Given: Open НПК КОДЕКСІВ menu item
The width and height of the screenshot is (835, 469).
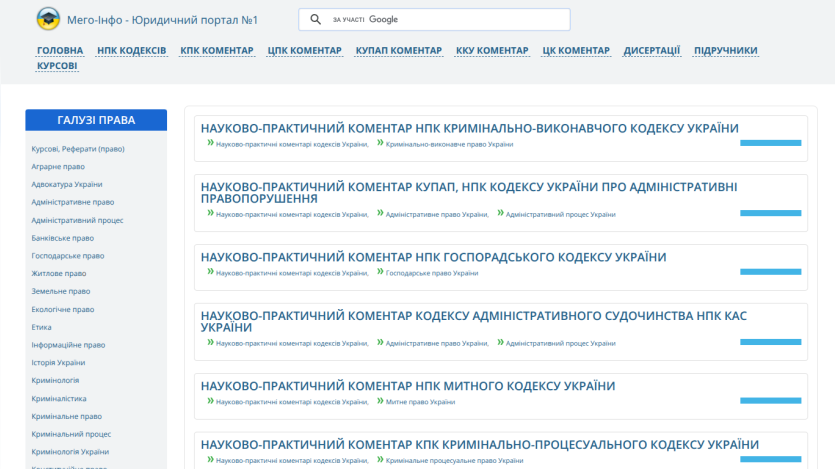Looking at the screenshot, I should coord(132,51).
